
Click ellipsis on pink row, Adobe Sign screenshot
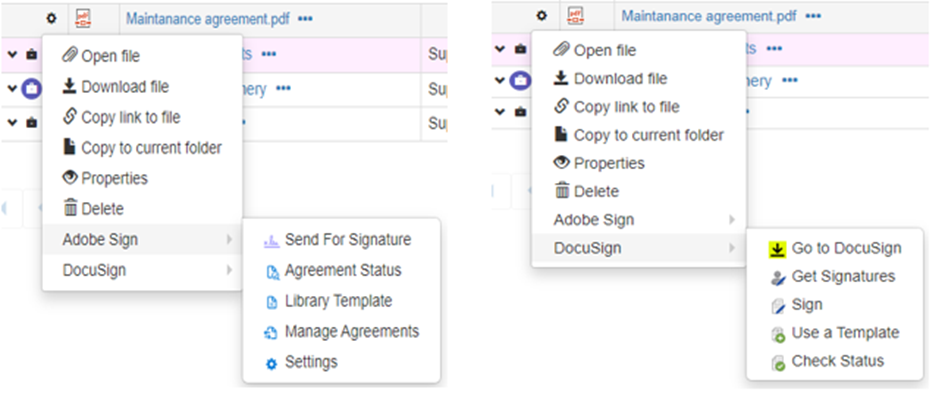tap(269, 55)
